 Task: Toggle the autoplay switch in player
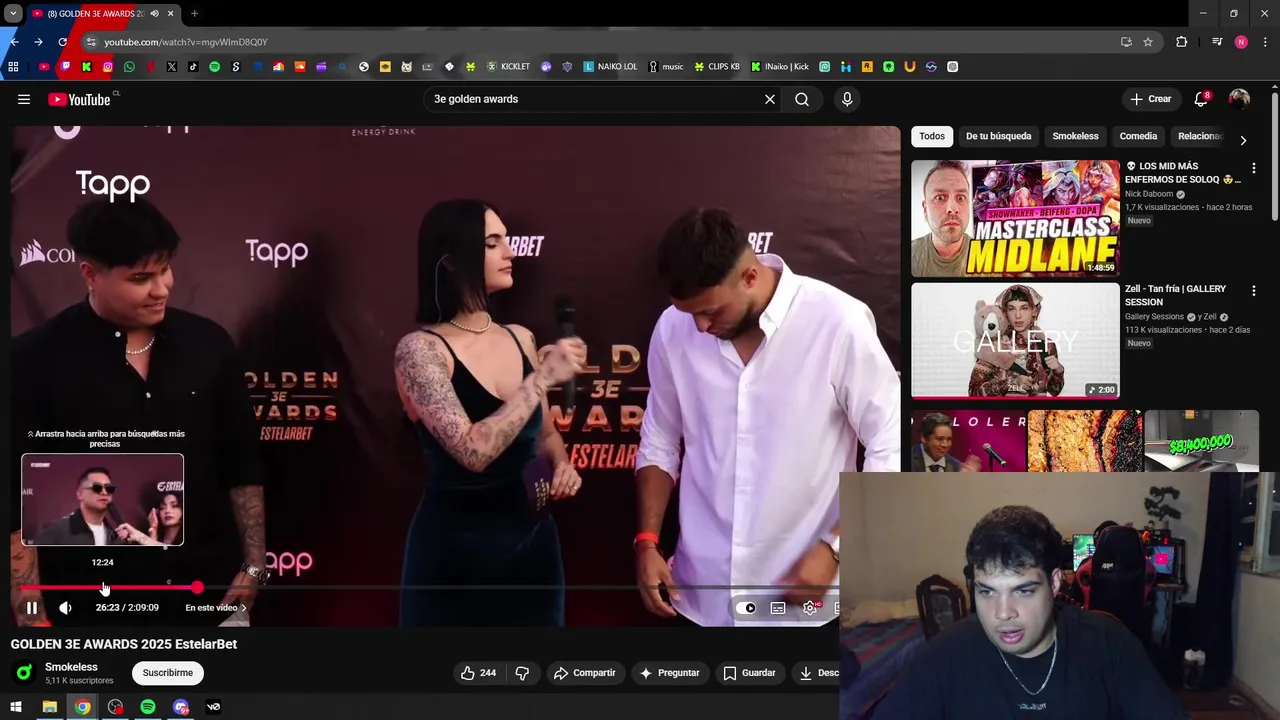(746, 608)
